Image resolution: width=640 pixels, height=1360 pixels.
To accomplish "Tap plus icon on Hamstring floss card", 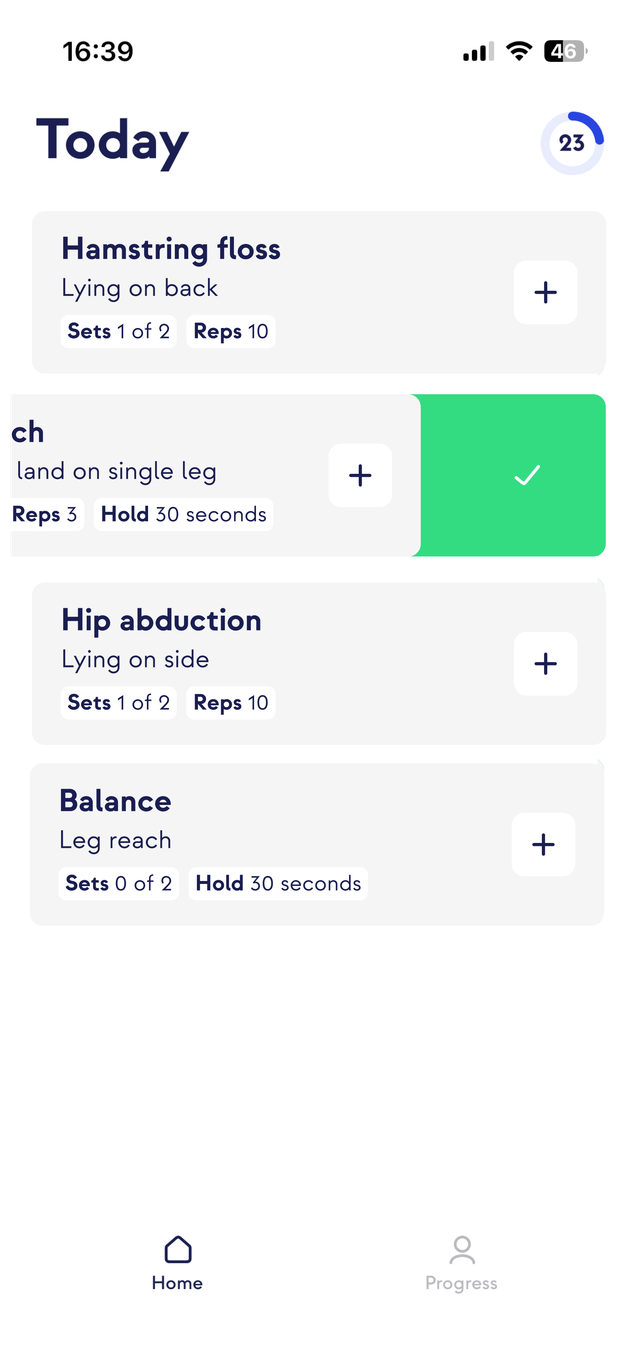I will 545,292.
